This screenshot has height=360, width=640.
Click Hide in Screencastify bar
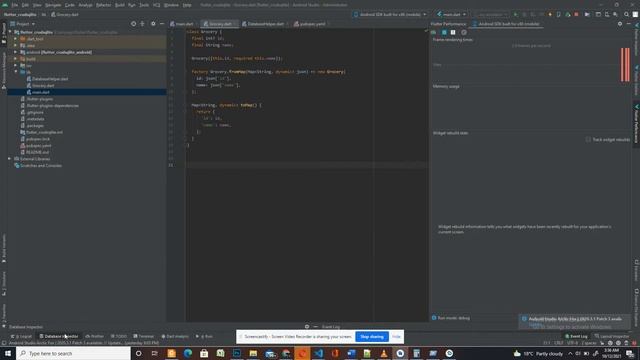[x=396, y=337]
